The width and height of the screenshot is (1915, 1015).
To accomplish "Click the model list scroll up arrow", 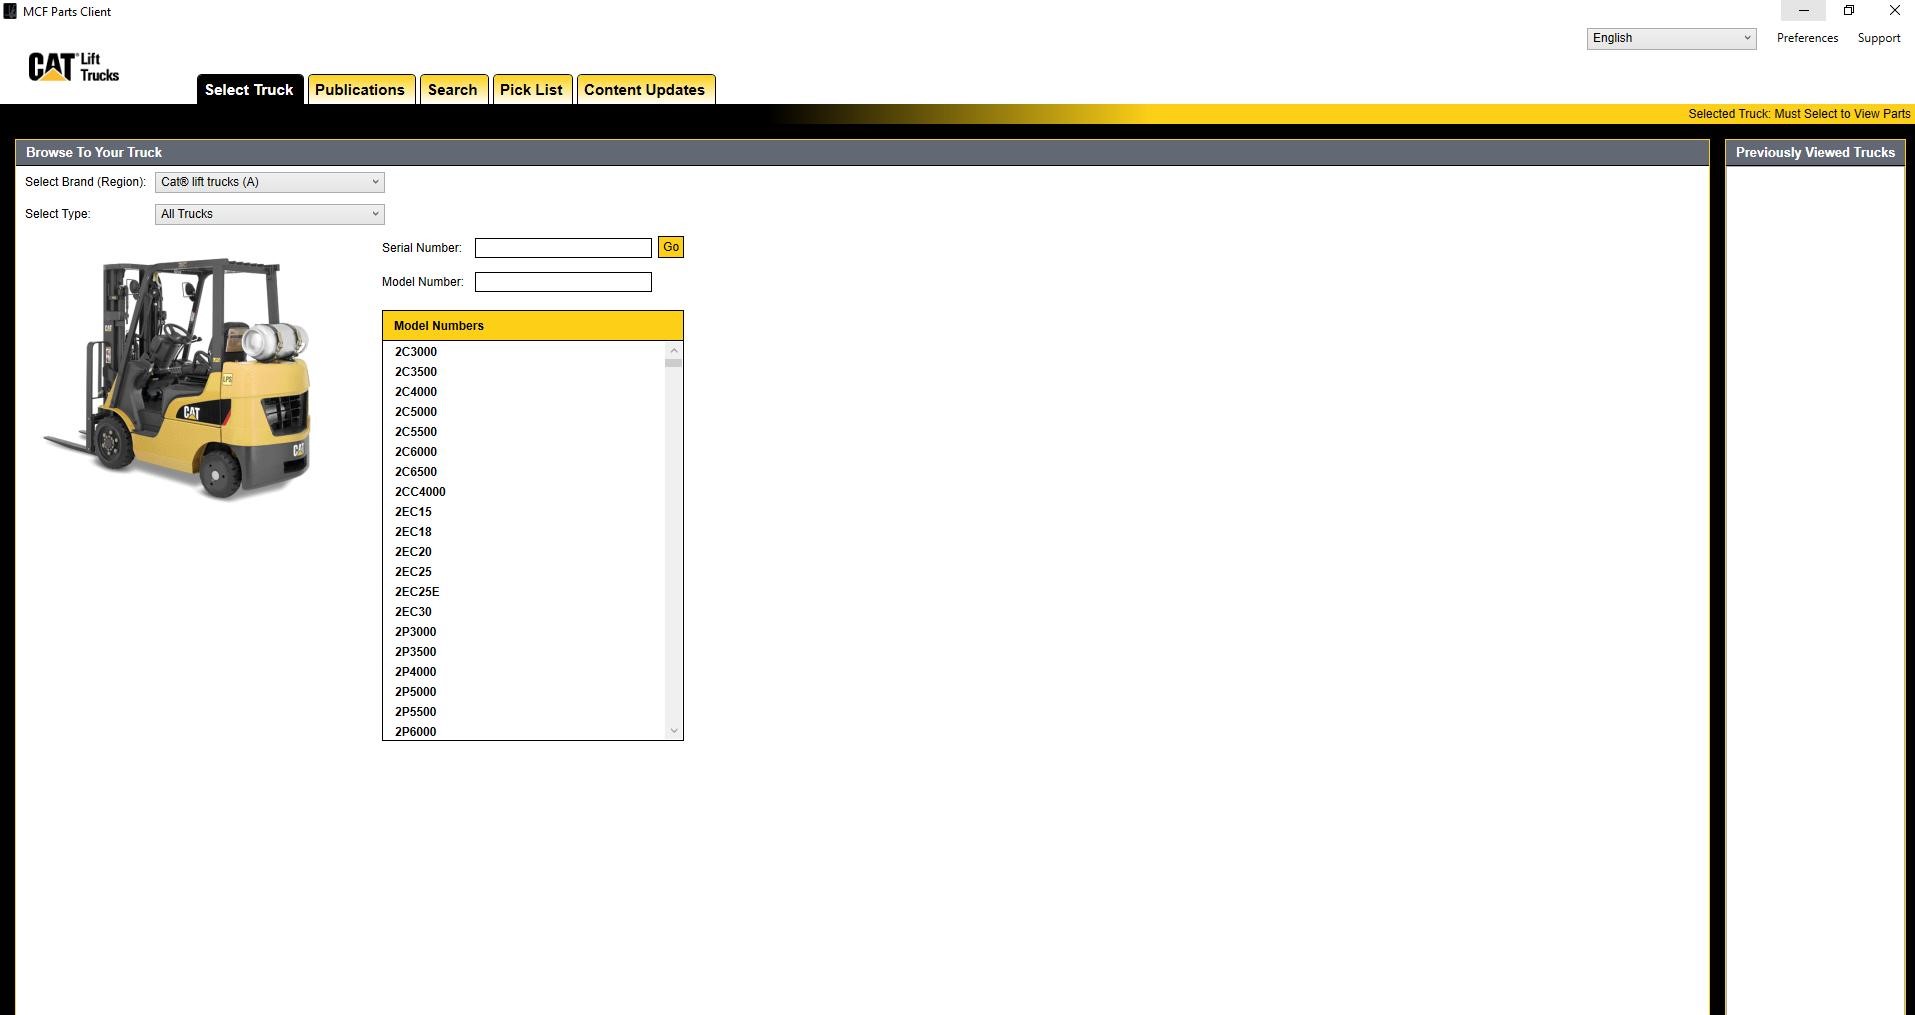I will pyautogui.click(x=674, y=350).
